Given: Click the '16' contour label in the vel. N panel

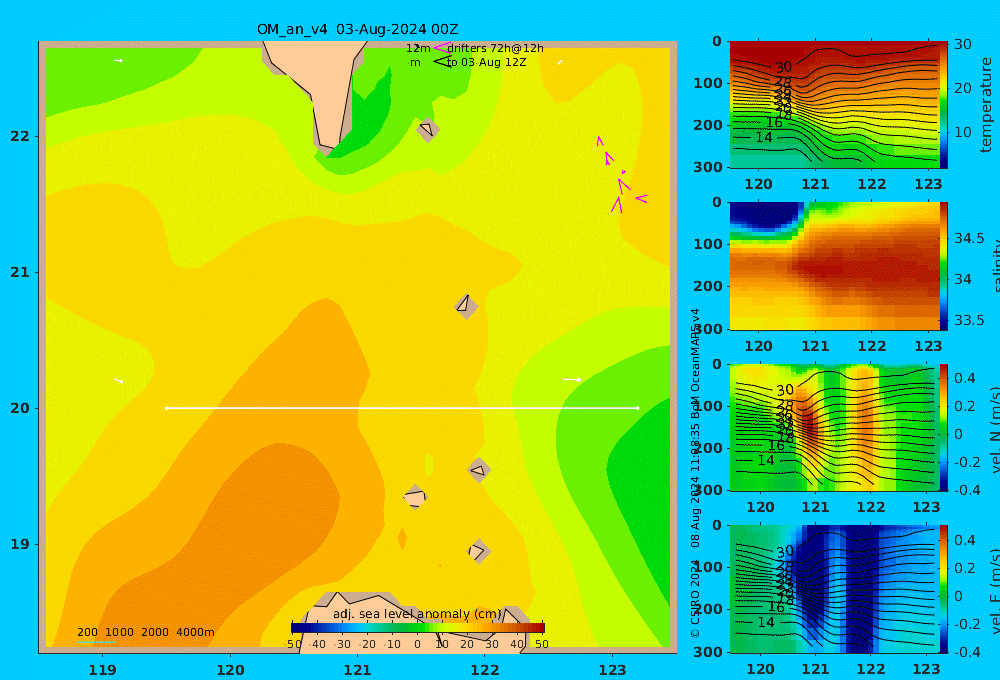Looking at the screenshot, I should pos(776,445).
